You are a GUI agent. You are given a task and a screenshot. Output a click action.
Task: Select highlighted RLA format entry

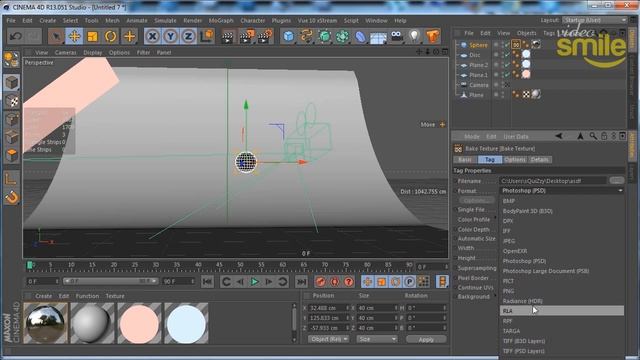[562, 311]
